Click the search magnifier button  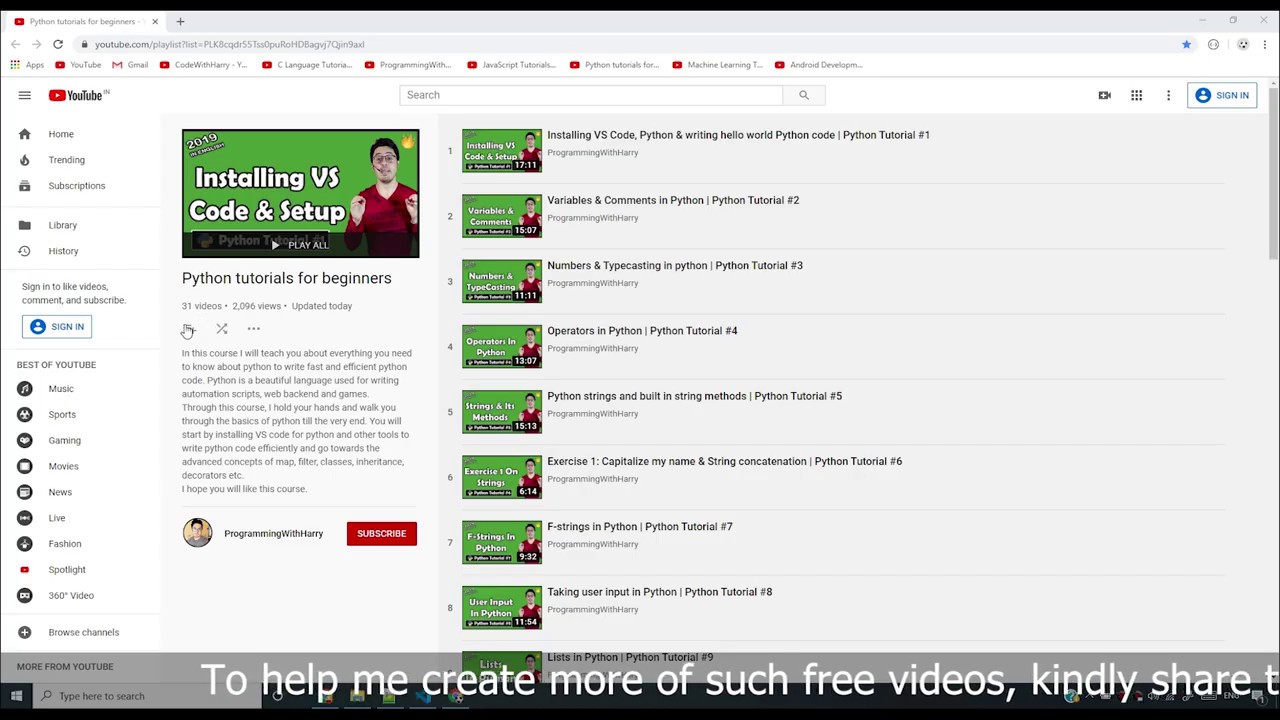pos(803,95)
